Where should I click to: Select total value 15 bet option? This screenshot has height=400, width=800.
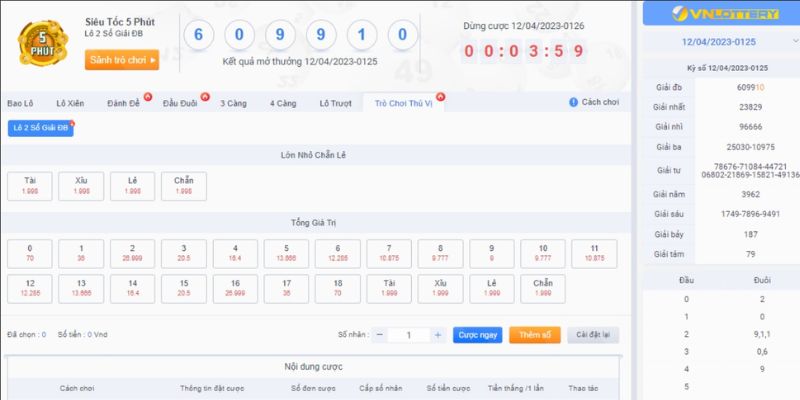coord(184,289)
